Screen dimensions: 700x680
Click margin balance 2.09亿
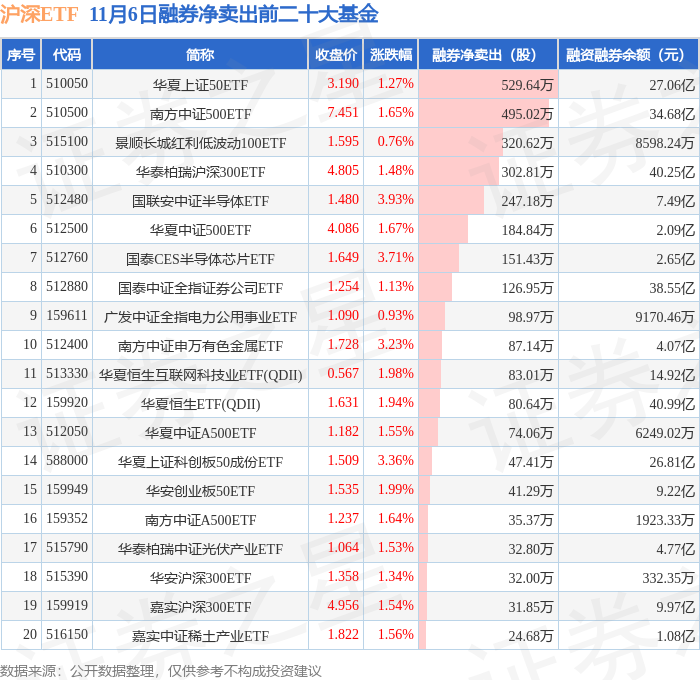[x=675, y=229]
